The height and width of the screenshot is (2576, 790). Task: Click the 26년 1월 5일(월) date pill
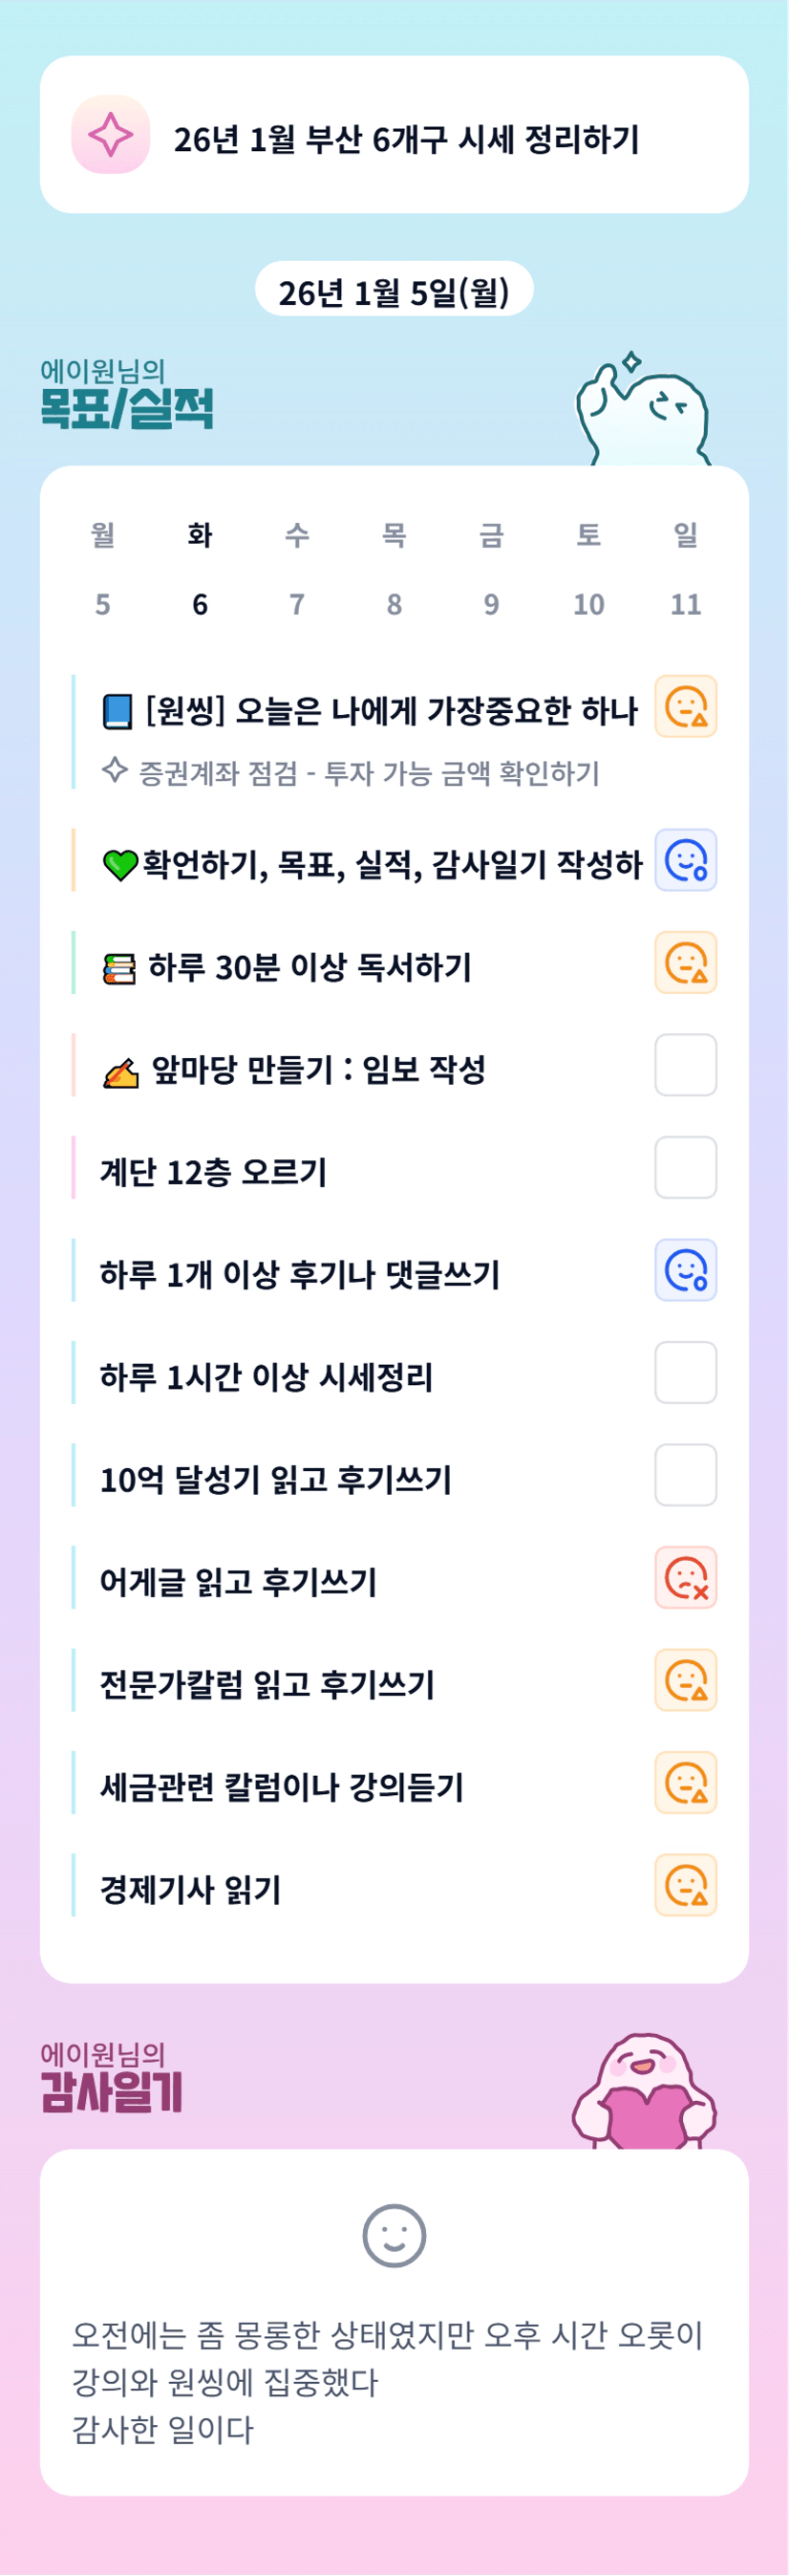pos(394,291)
